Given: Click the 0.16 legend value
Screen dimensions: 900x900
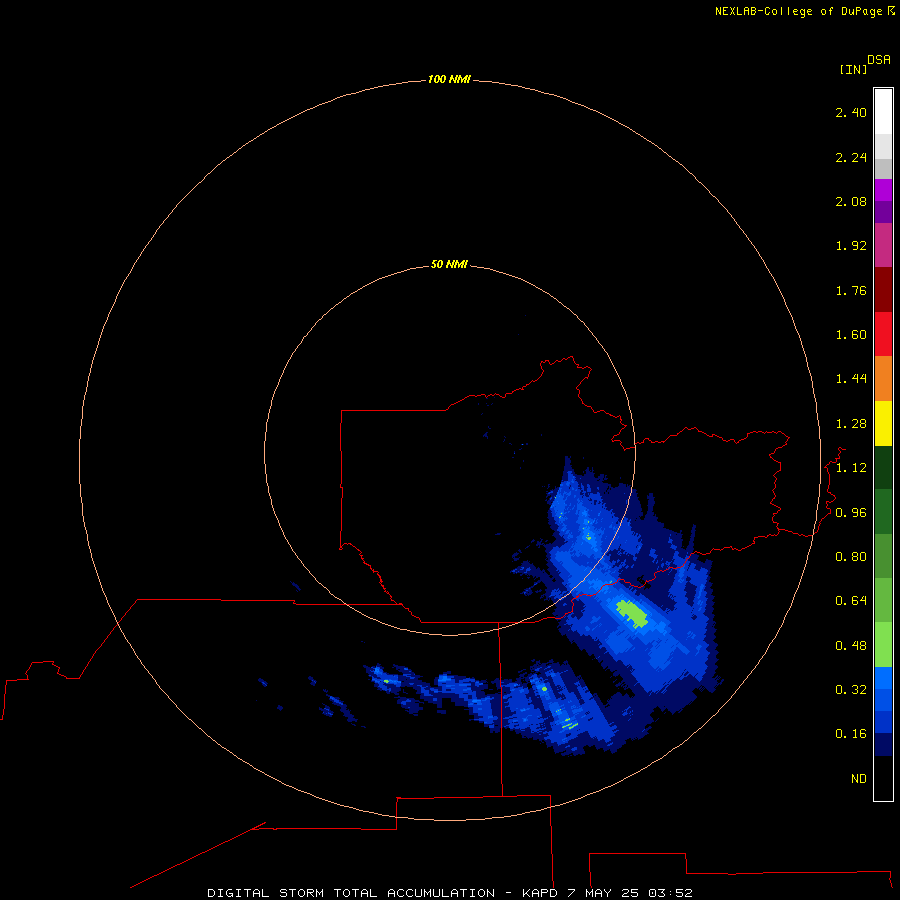Looking at the screenshot, I should pos(851,734).
